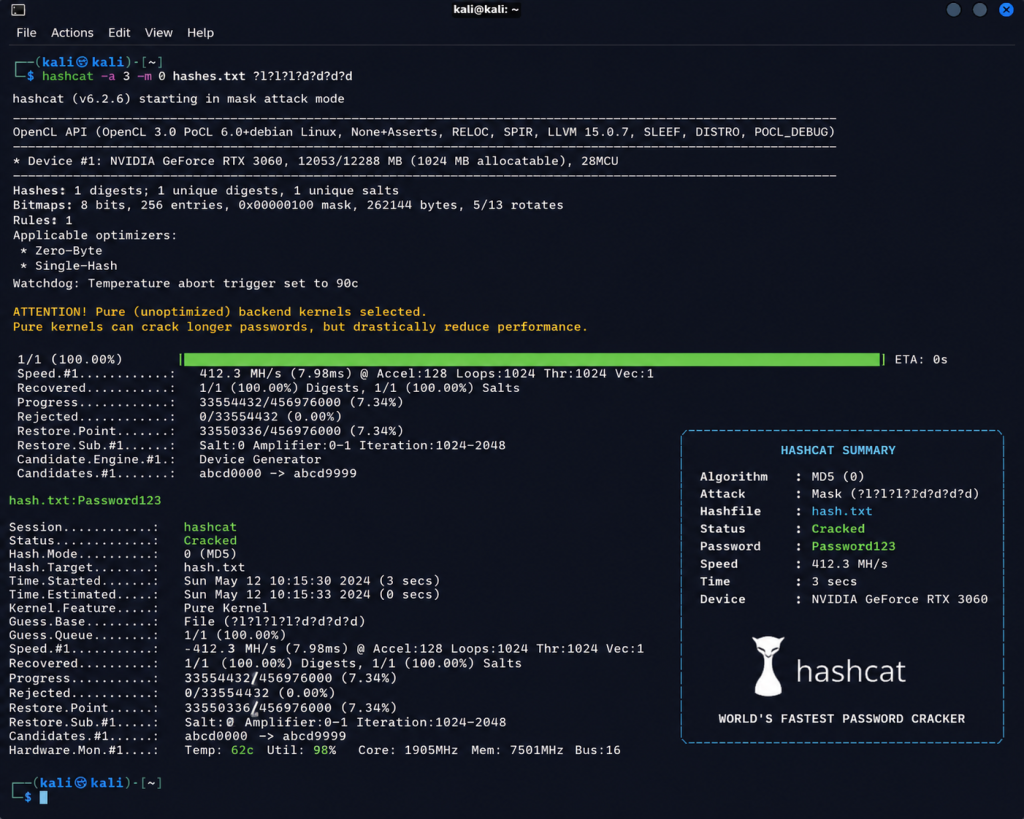Image resolution: width=1024 pixels, height=819 pixels.
Task: Click the green progress bar
Action: tap(532, 359)
